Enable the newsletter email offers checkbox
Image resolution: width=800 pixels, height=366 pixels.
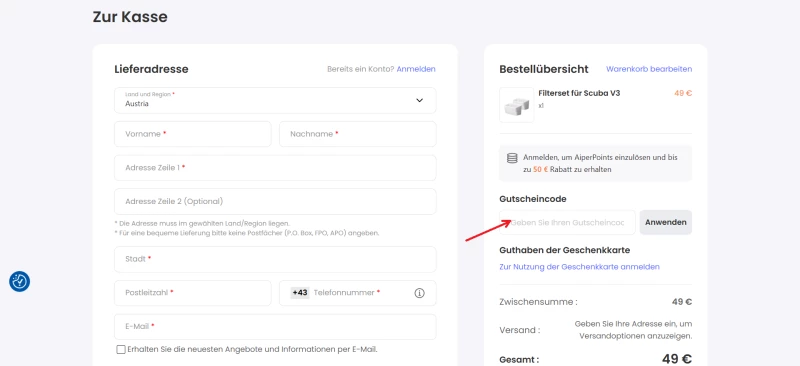click(121, 350)
